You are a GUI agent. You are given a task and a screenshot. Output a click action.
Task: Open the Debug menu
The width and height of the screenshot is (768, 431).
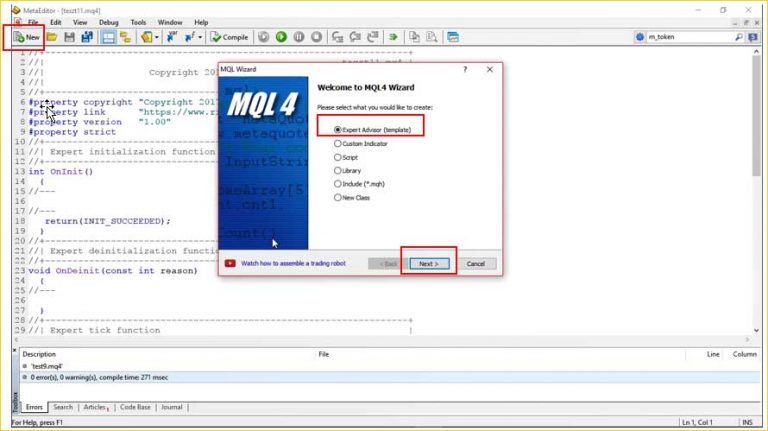coord(109,23)
